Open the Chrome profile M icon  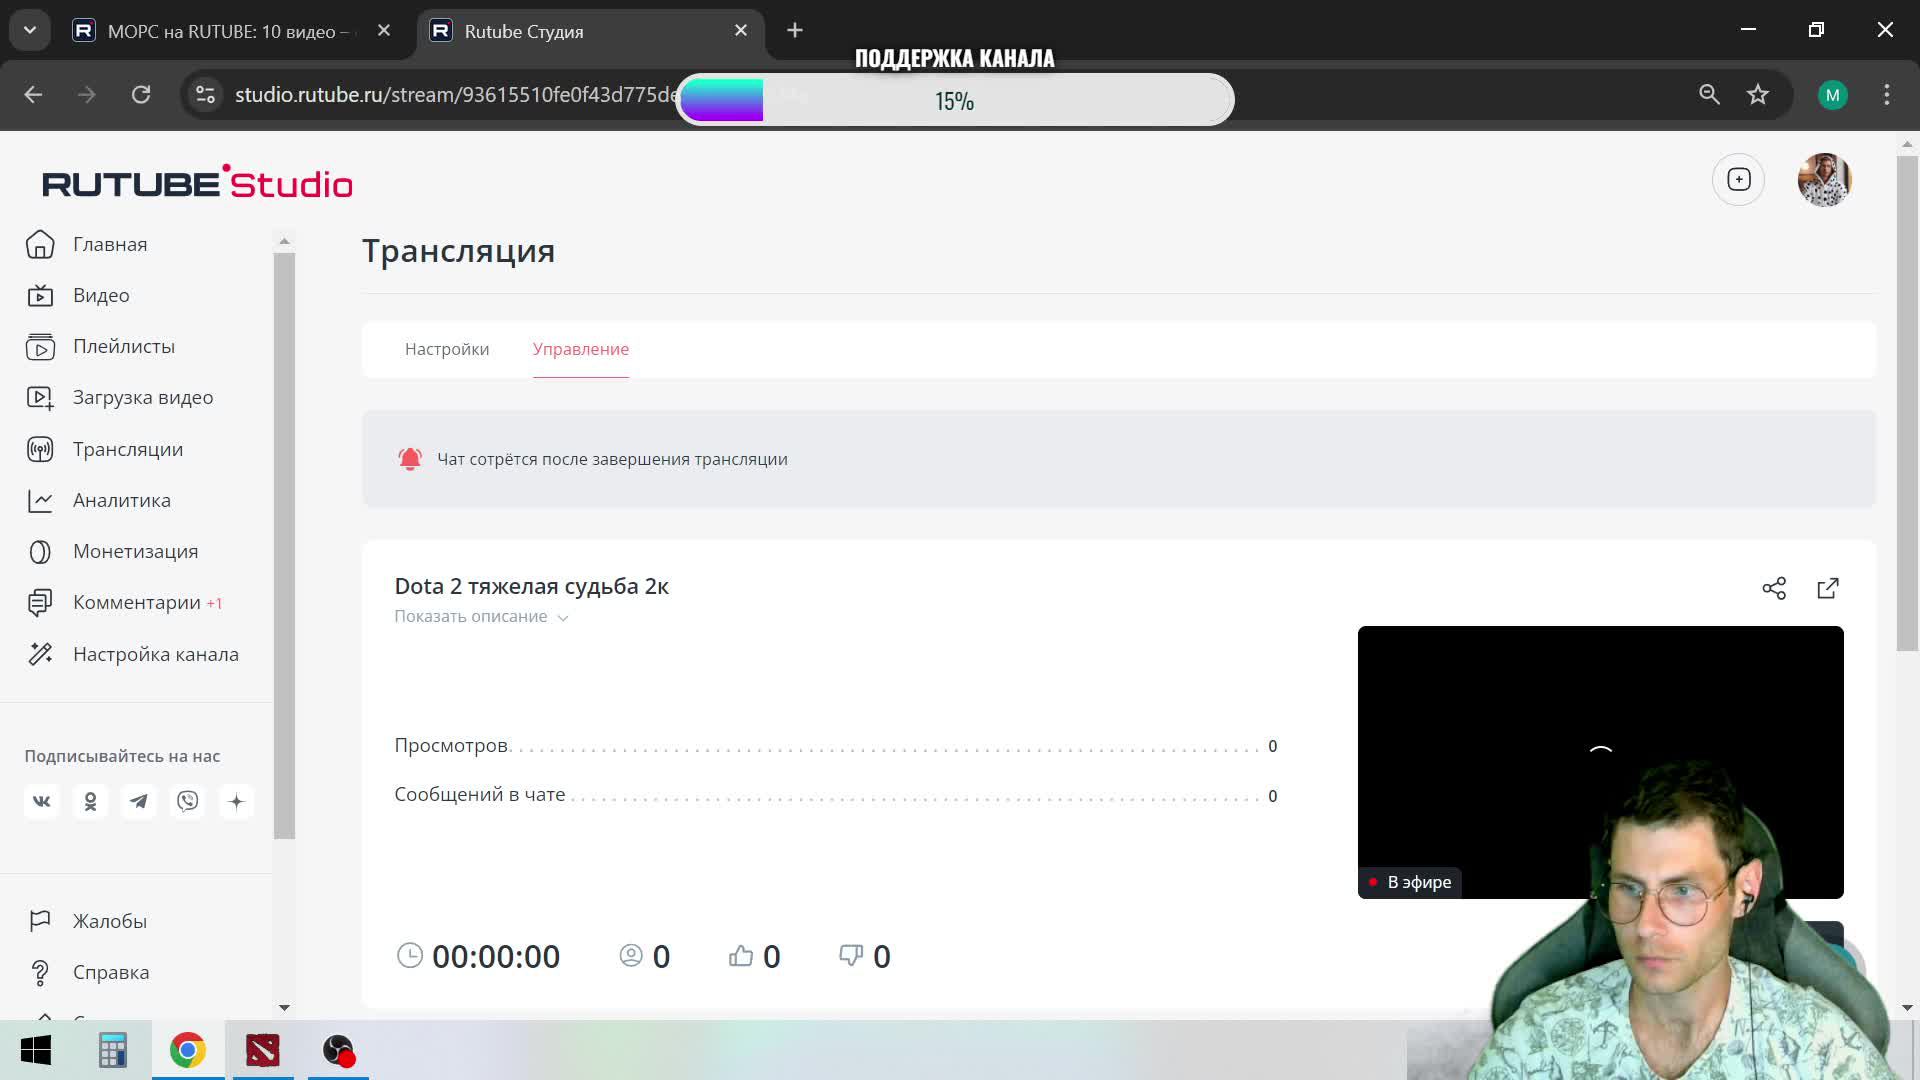pos(1832,95)
